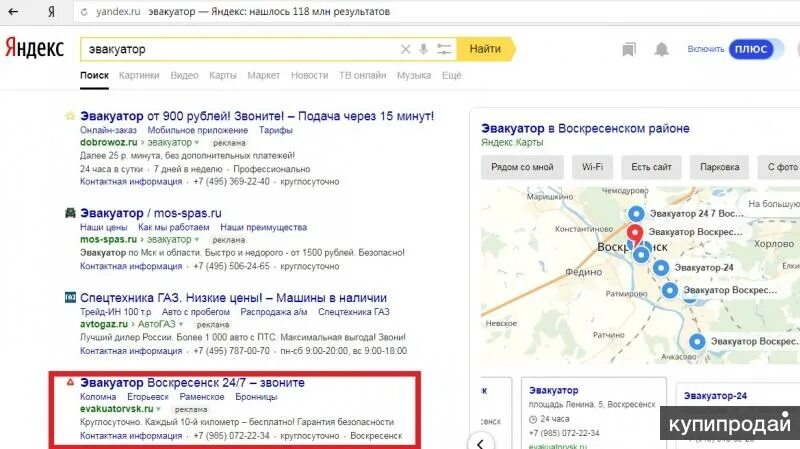
Task: Open search settings sliders icon
Action: (x=444, y=49)
